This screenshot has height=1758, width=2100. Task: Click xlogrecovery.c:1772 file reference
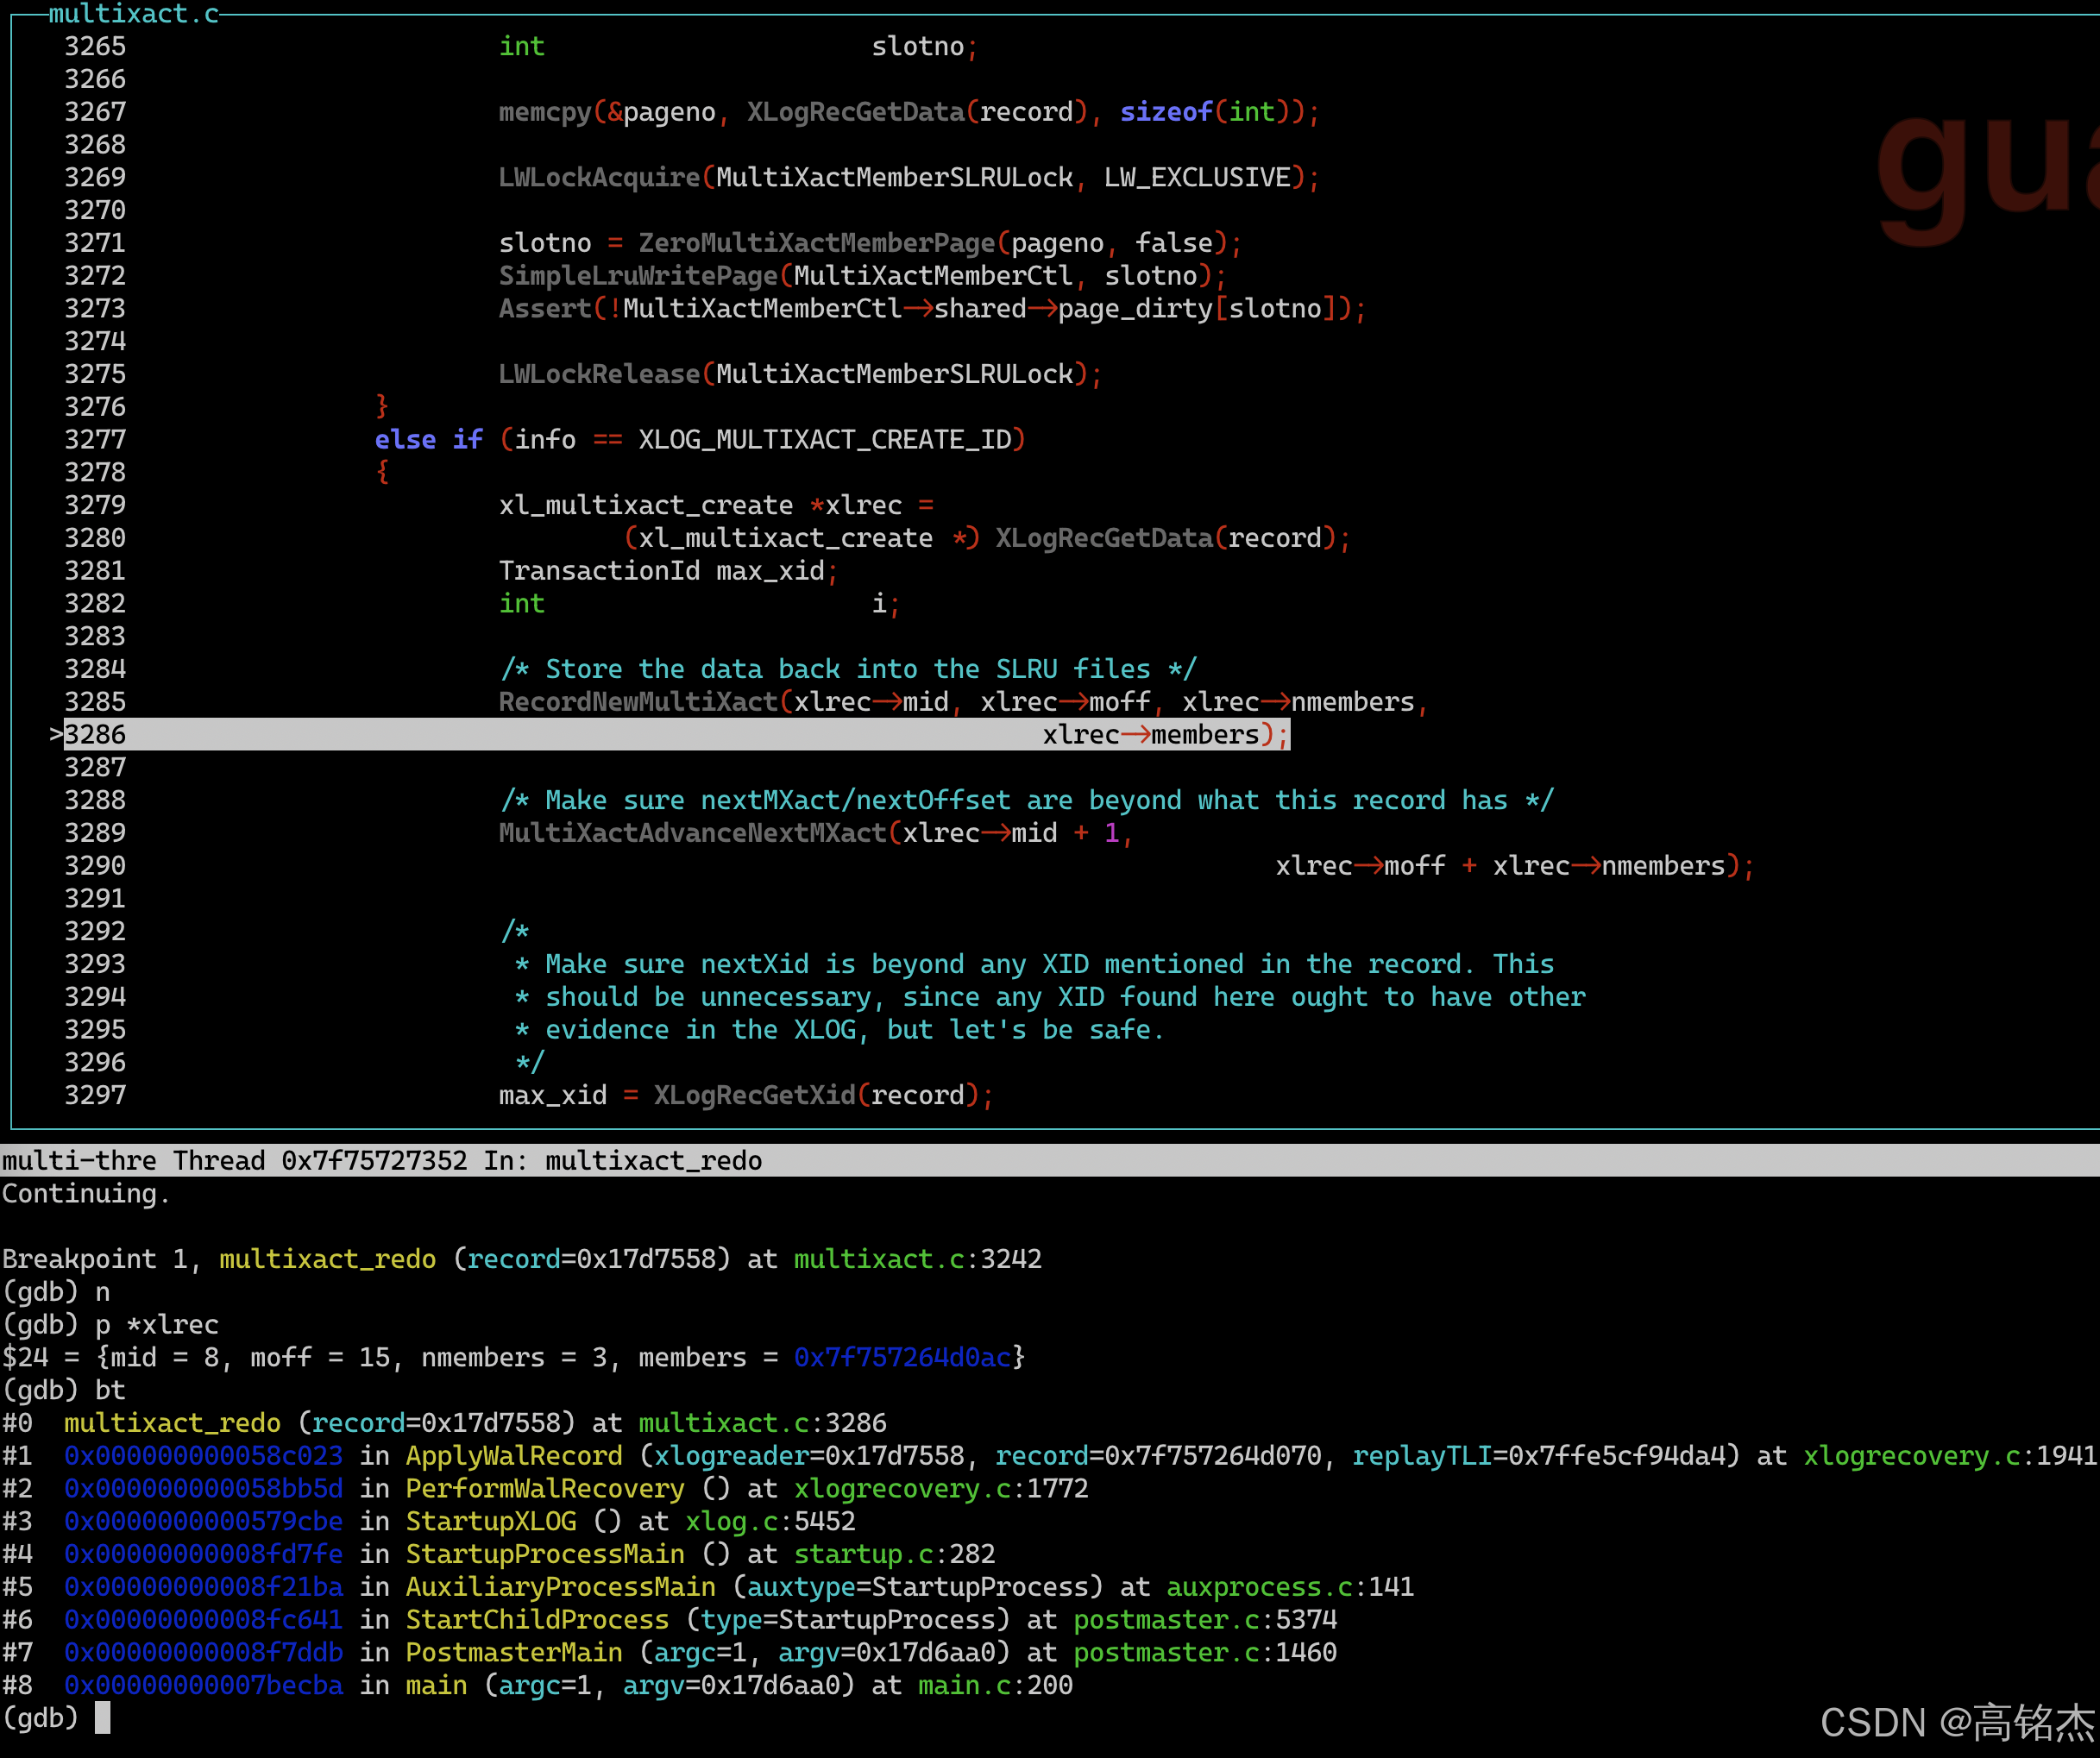tap(940, 1489)
